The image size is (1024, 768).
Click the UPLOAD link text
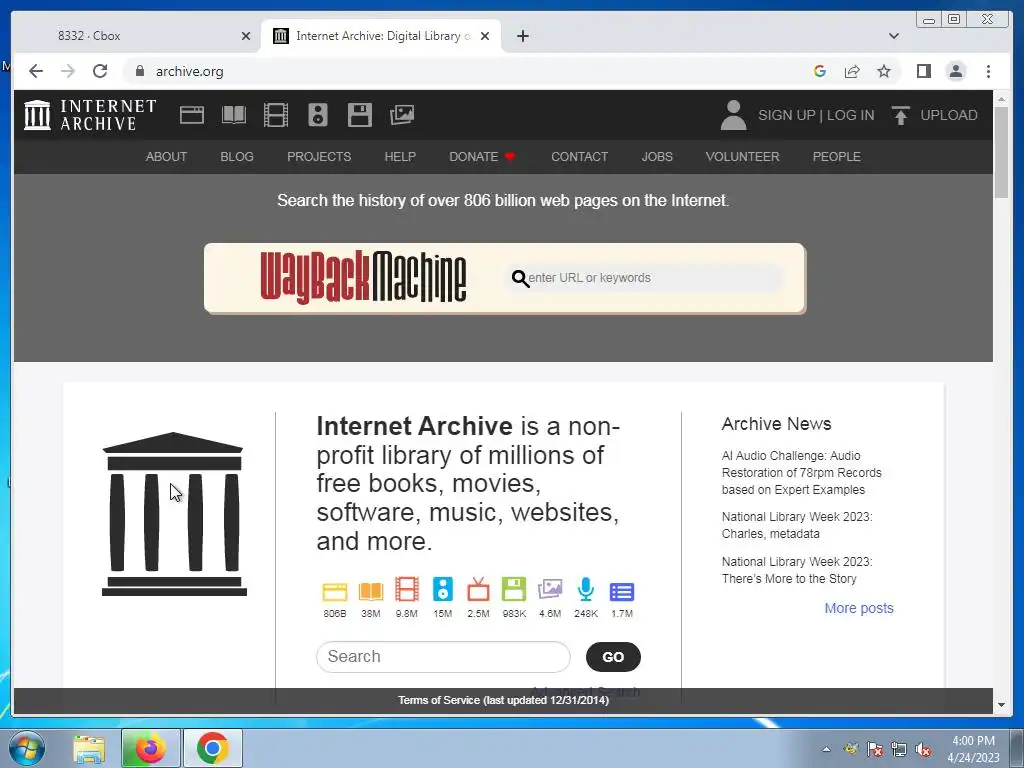[949, 115]
